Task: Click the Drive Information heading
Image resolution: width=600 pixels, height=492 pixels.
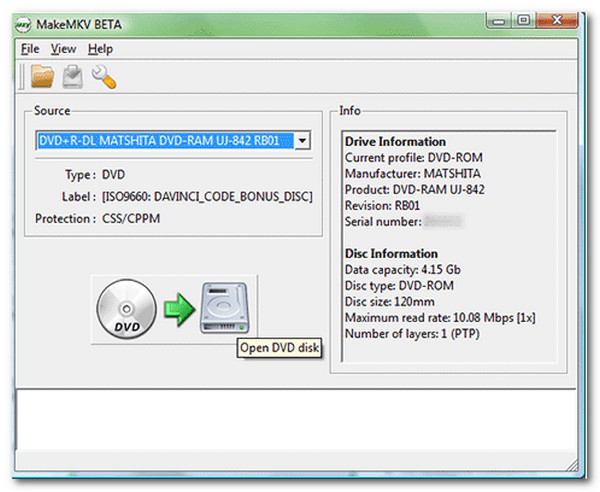Action: click(395, 142)
